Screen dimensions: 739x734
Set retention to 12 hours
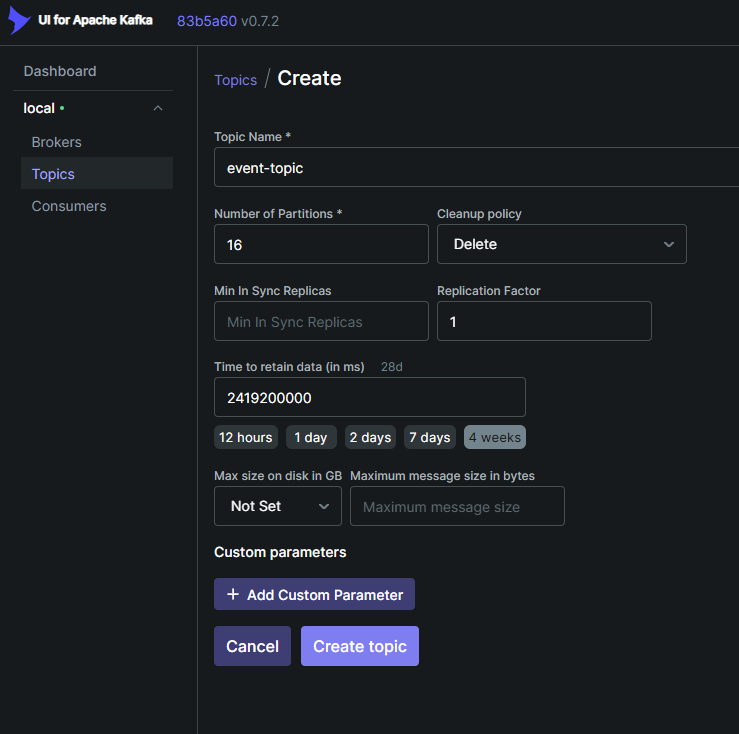pyautogui.click(x=246, y=437)
